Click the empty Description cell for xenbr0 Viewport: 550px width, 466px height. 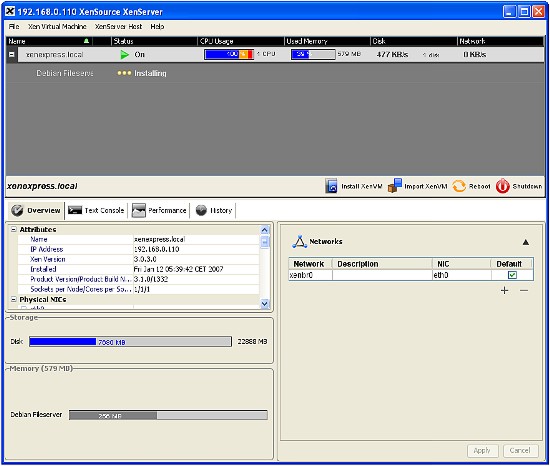(x=382, y=275)
